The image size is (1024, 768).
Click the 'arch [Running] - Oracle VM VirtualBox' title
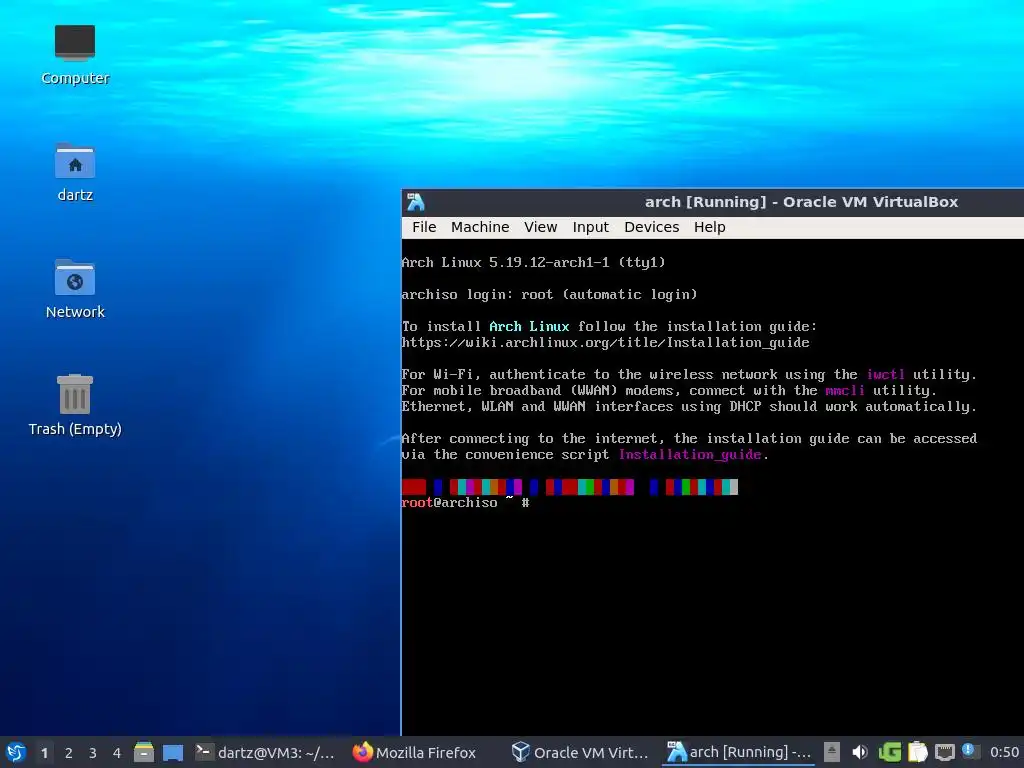[801, 202]
